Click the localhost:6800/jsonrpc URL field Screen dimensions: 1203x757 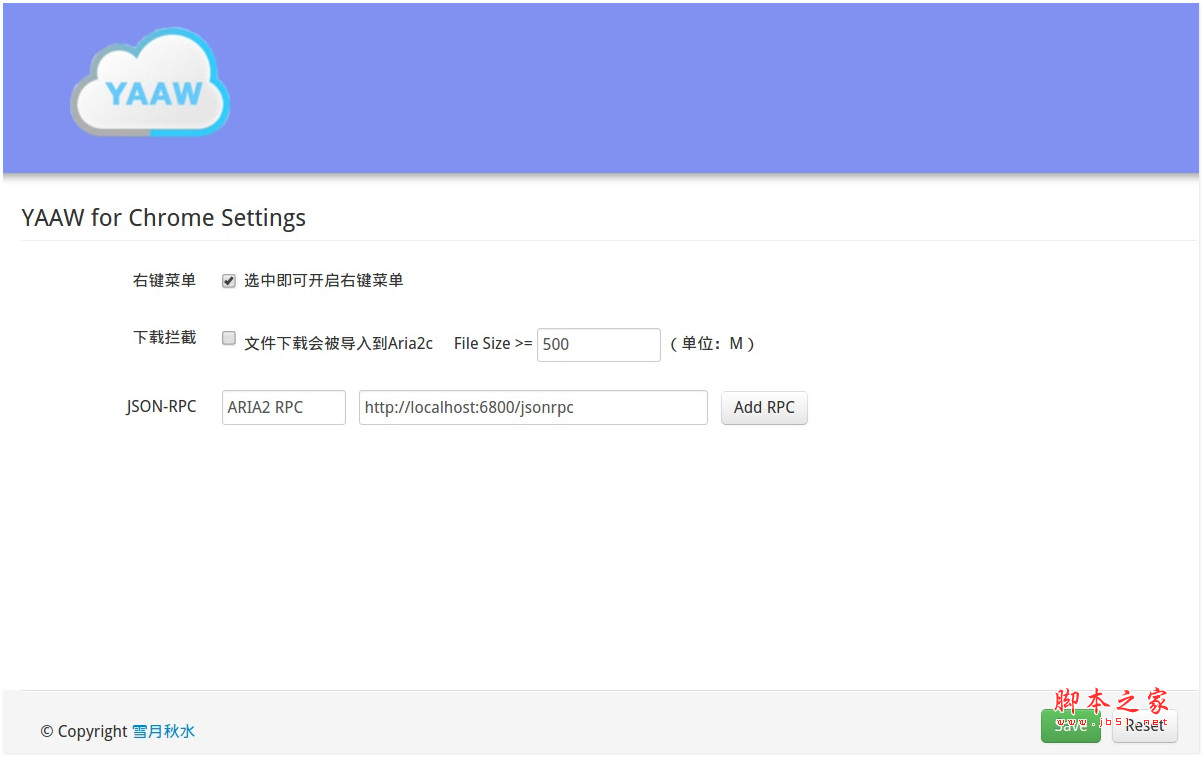532,407
